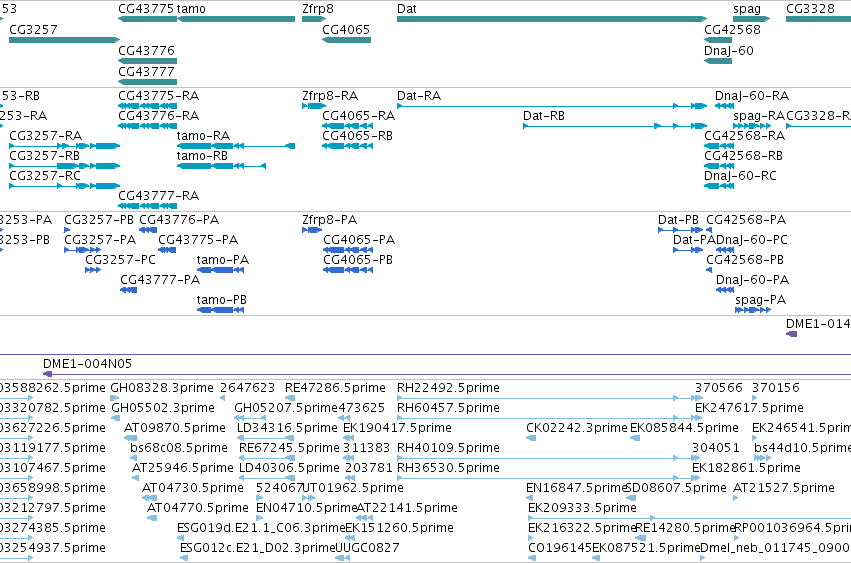Select the CG43777-RA transcript glyph
This screenshot has width=851, height=563.
148,206
